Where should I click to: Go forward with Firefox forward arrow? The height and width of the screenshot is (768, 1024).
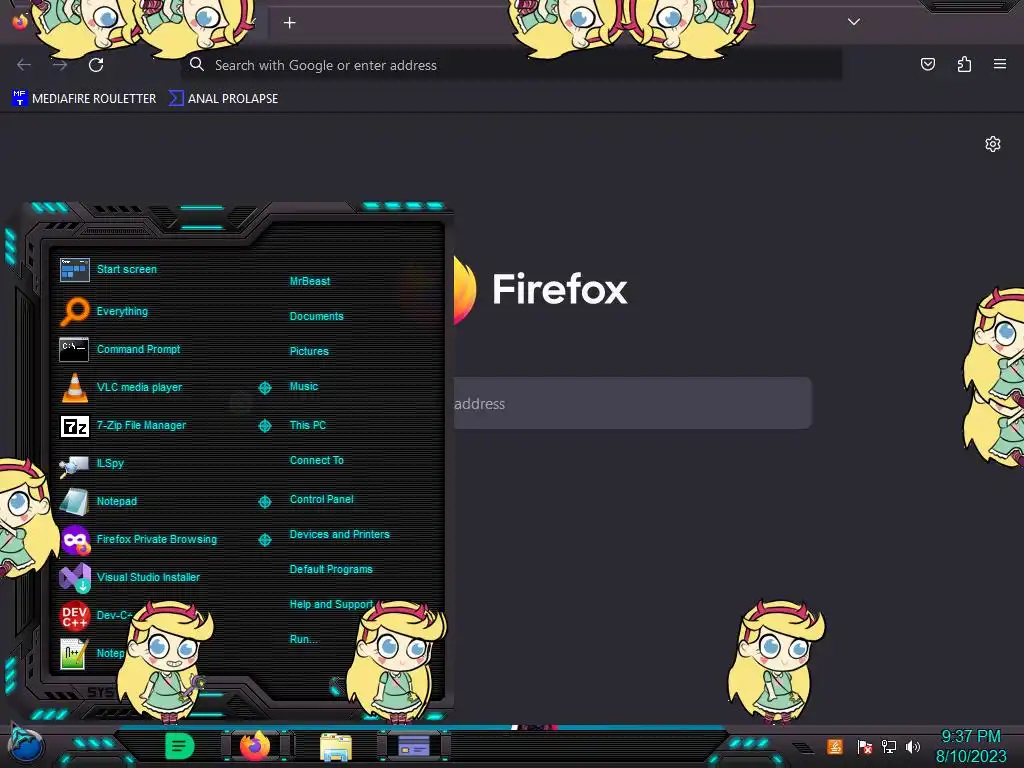tap(60, 65)
